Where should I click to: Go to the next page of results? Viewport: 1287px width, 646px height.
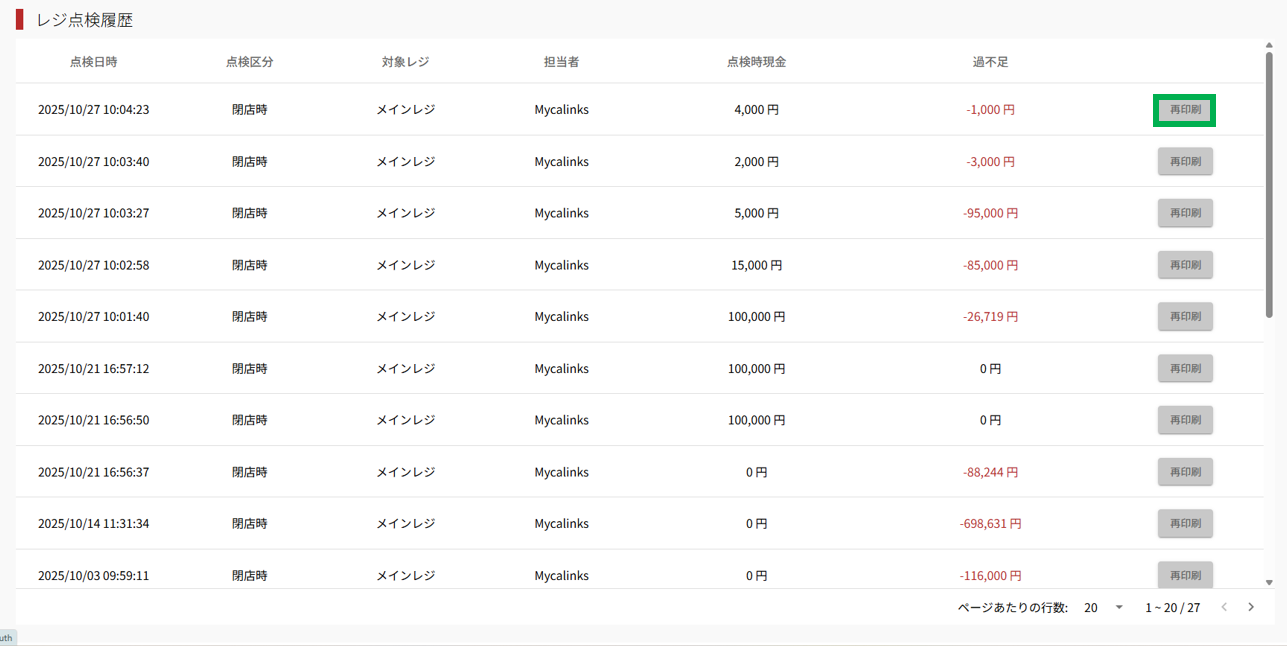[1250, 607]
